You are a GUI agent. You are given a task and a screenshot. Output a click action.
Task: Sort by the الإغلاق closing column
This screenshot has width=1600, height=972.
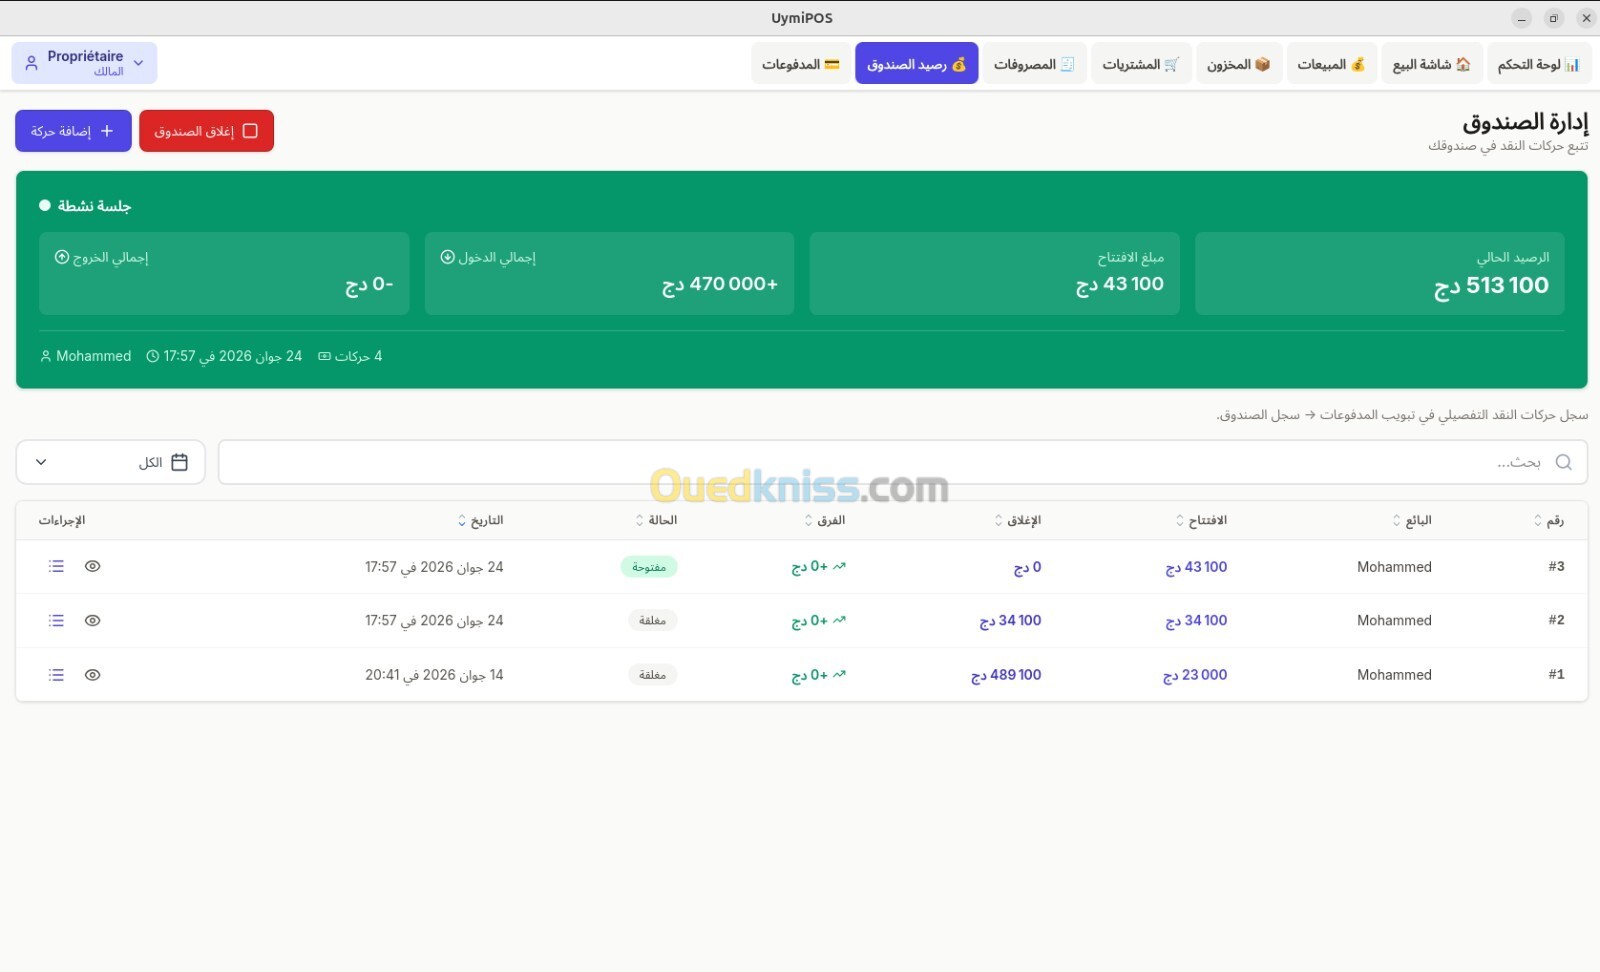pyautogui.click(x=1017, y=520)
